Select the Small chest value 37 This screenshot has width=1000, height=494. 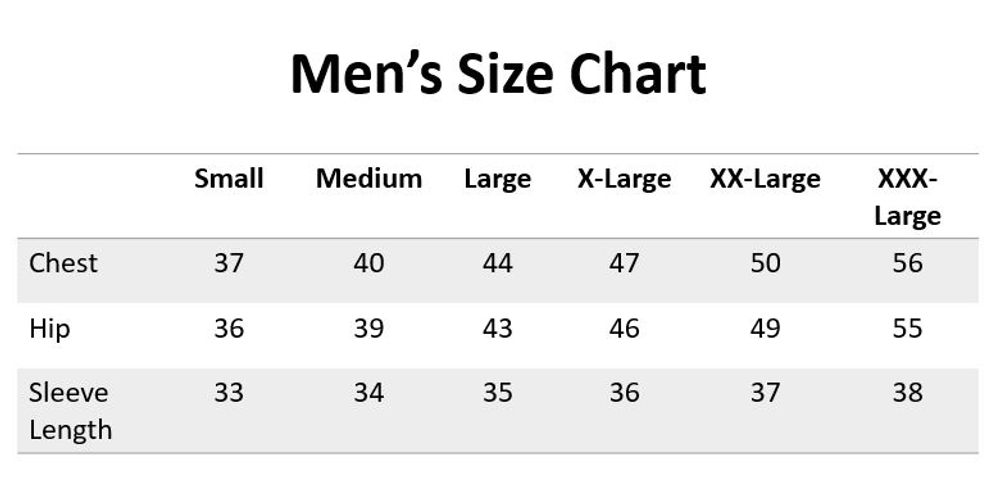click(x=228, y=263)
